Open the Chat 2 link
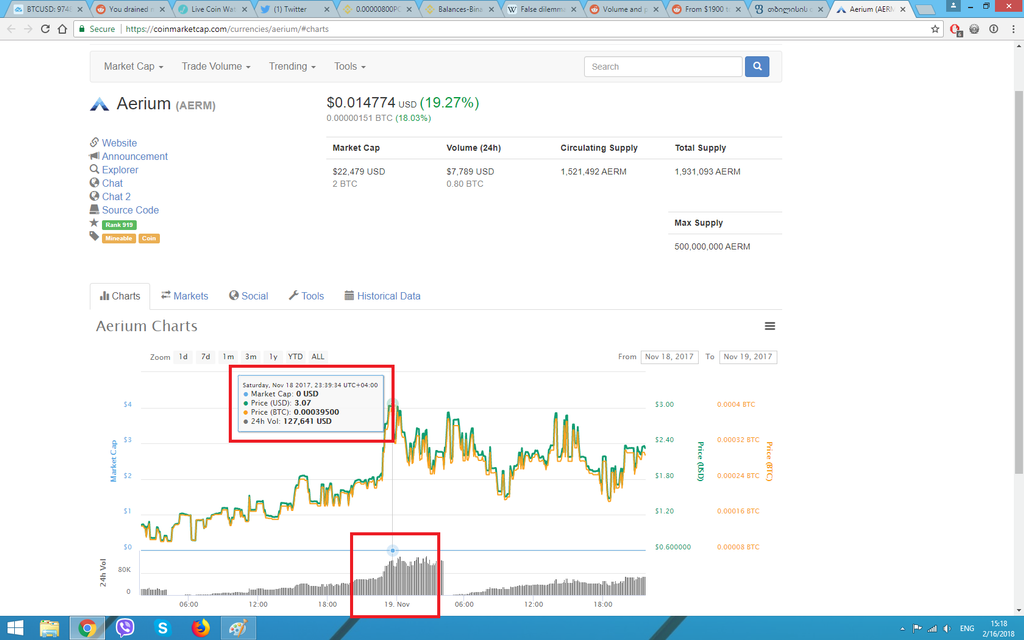Screen dimensions: 1024x640 point(116,197)
